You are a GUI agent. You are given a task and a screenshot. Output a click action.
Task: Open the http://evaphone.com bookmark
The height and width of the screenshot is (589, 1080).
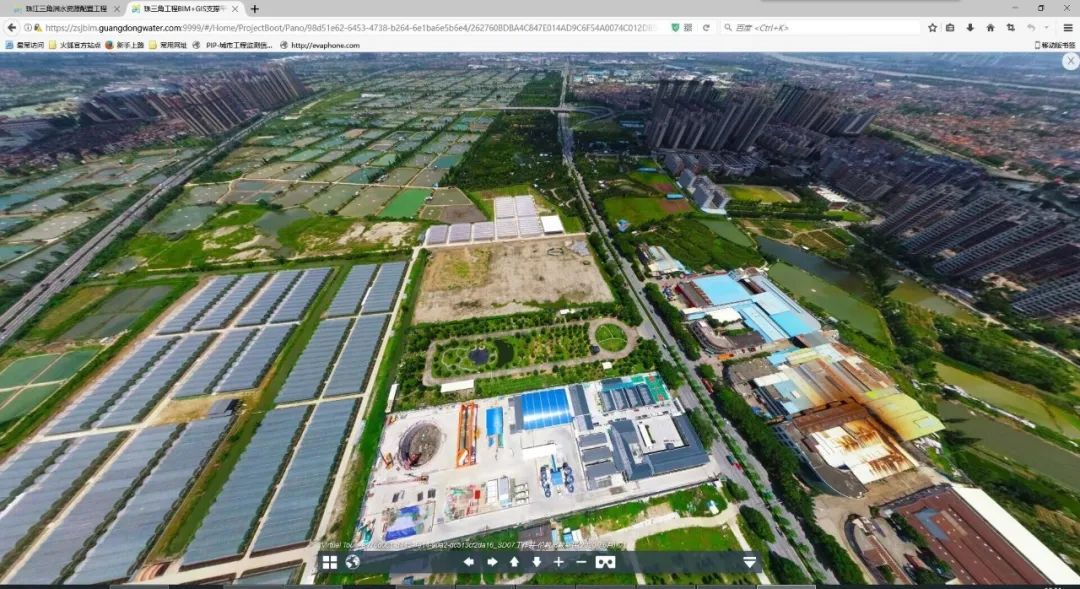pos(320,45)
